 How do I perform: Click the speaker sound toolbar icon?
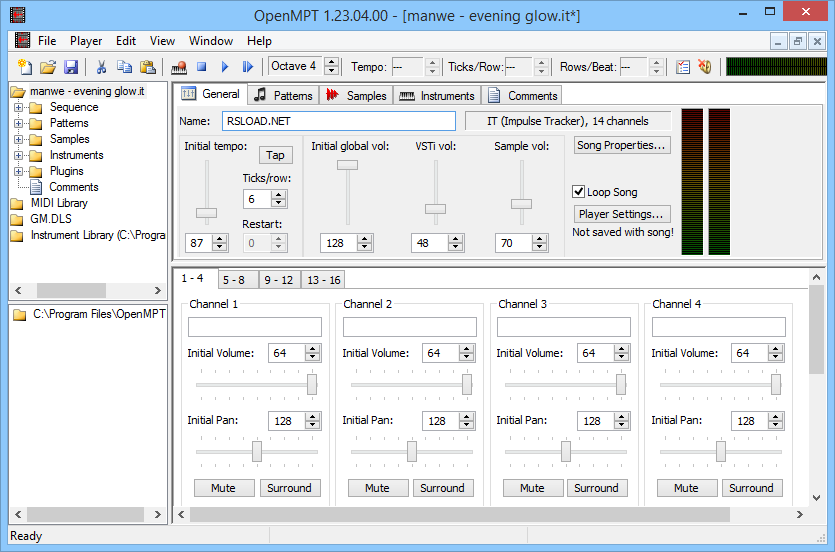[705, 67]
